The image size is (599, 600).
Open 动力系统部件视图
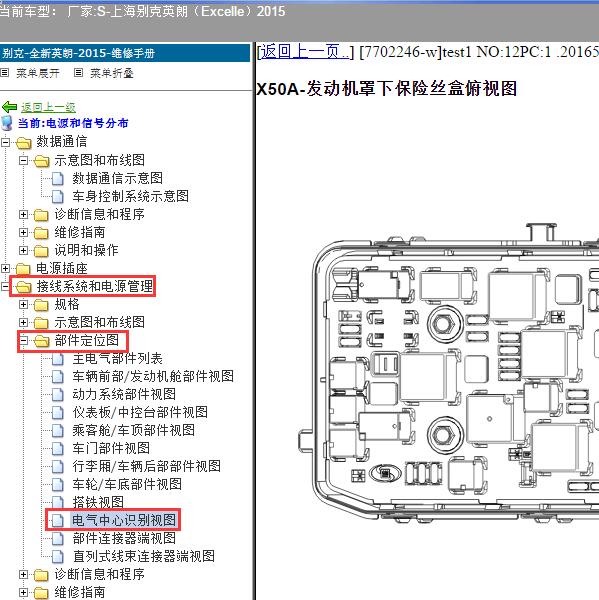pos(124,395)
